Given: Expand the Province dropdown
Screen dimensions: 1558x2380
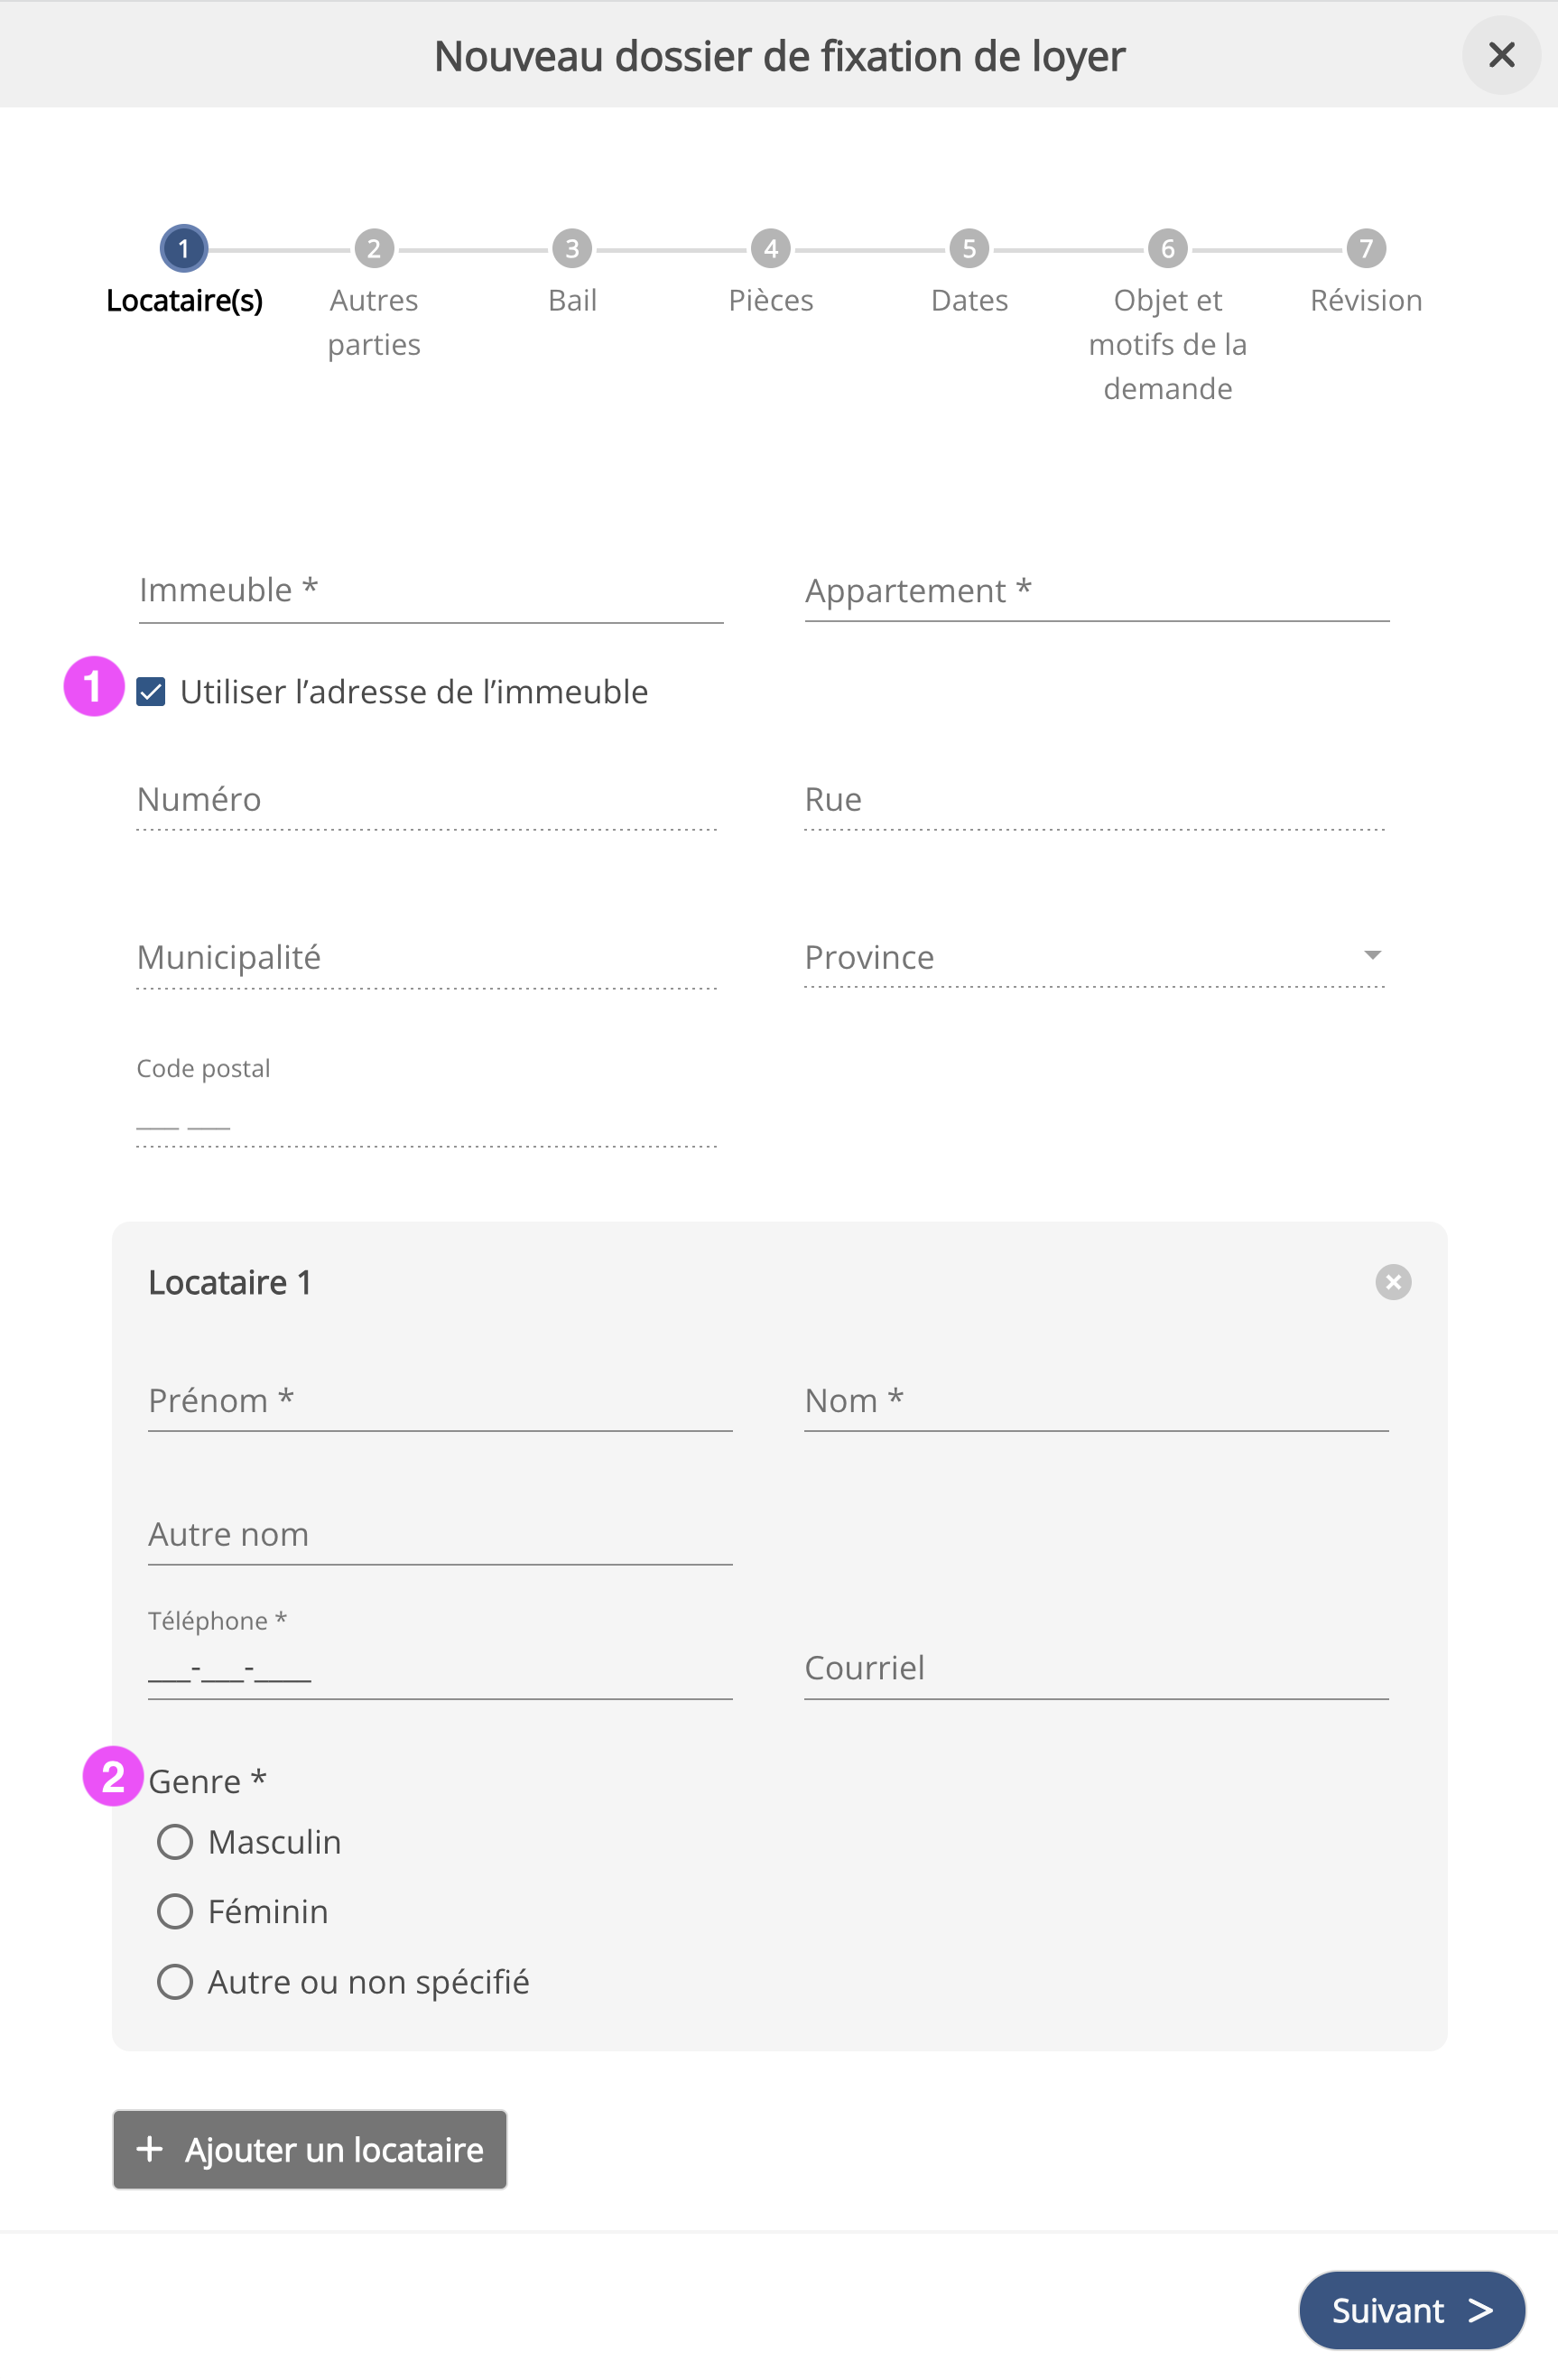Looking at the screenshot, I should pyautogui.click(x=1095, y=958).
